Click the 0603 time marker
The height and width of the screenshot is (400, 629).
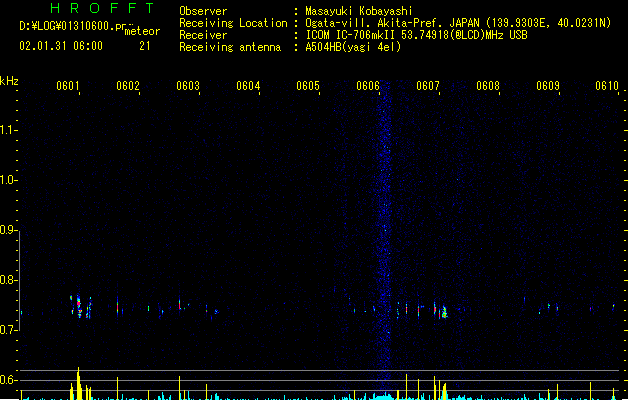point(188,86)
